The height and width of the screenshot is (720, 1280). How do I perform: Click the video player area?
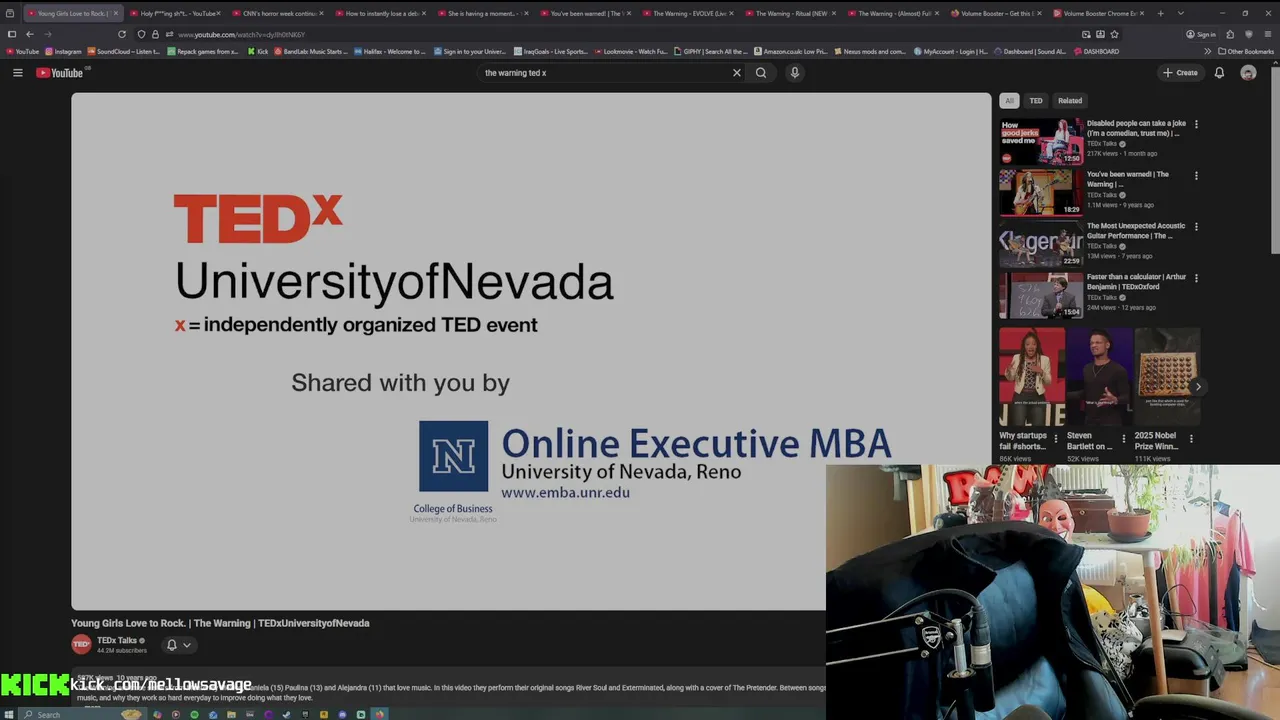531,351
